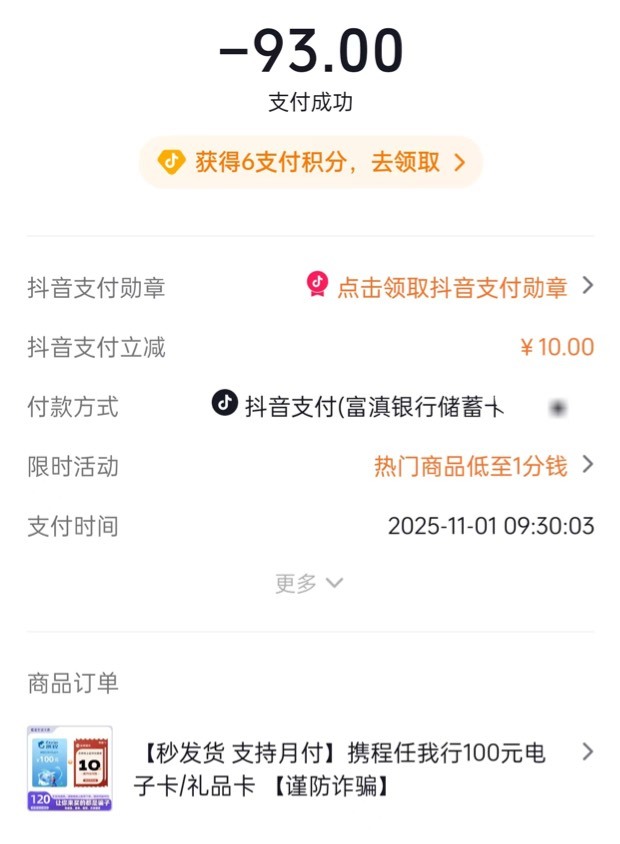Expand the 更多 details section
This screenshot has width=620, height=844.
309,583
